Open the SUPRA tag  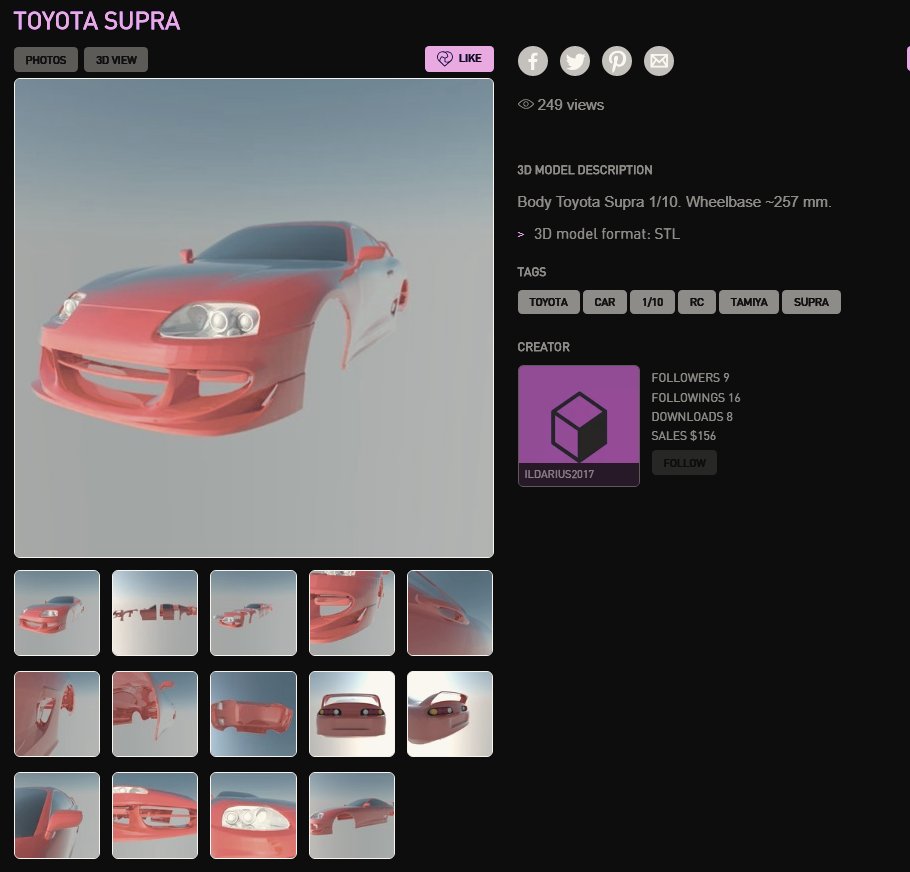811,302
